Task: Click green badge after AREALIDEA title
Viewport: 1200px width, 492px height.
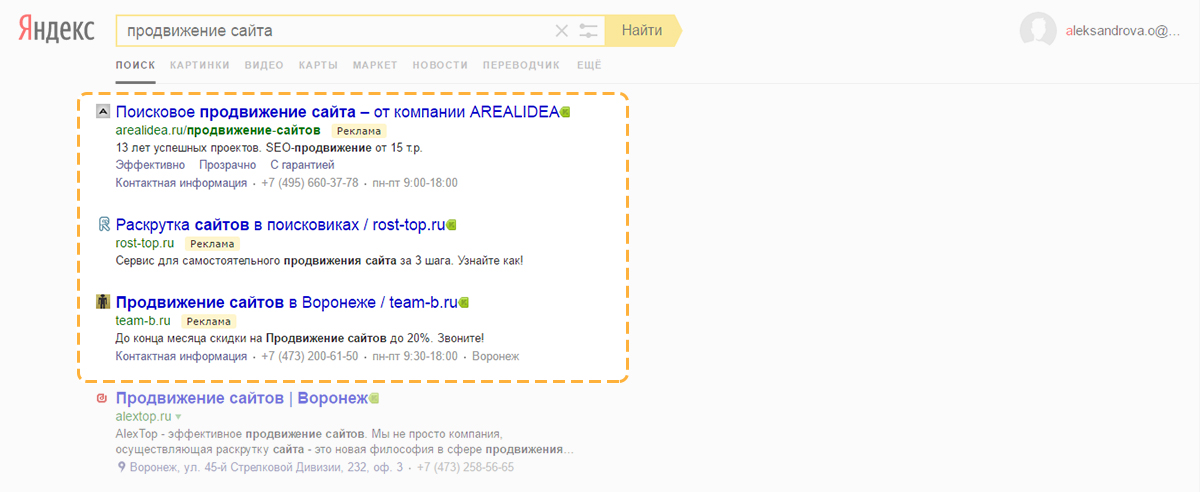Action: point(566,112)
